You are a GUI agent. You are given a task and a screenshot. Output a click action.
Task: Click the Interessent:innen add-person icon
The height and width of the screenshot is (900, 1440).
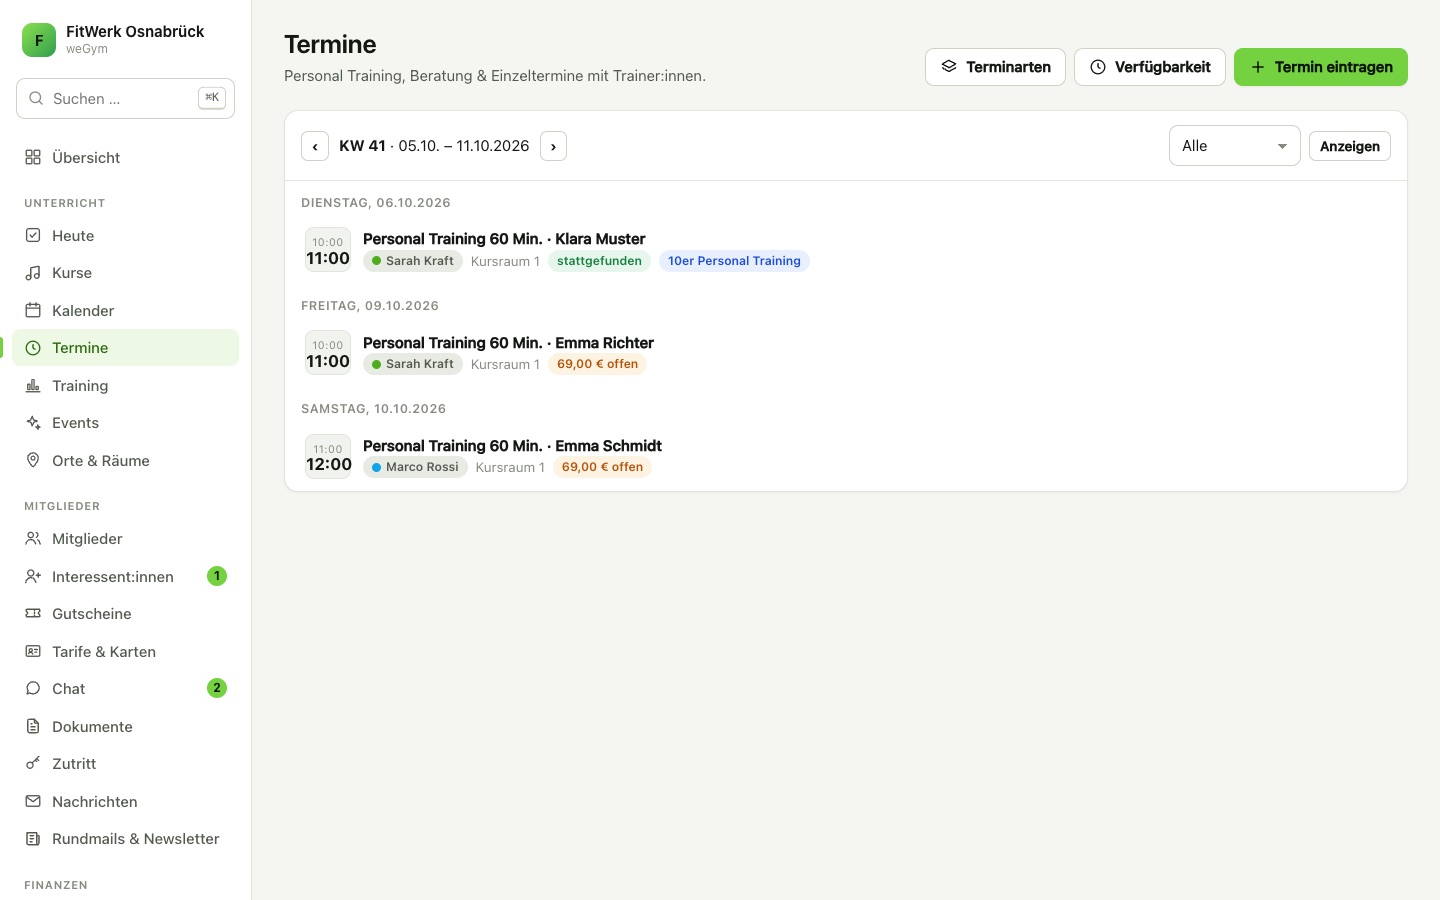(33, 576)
